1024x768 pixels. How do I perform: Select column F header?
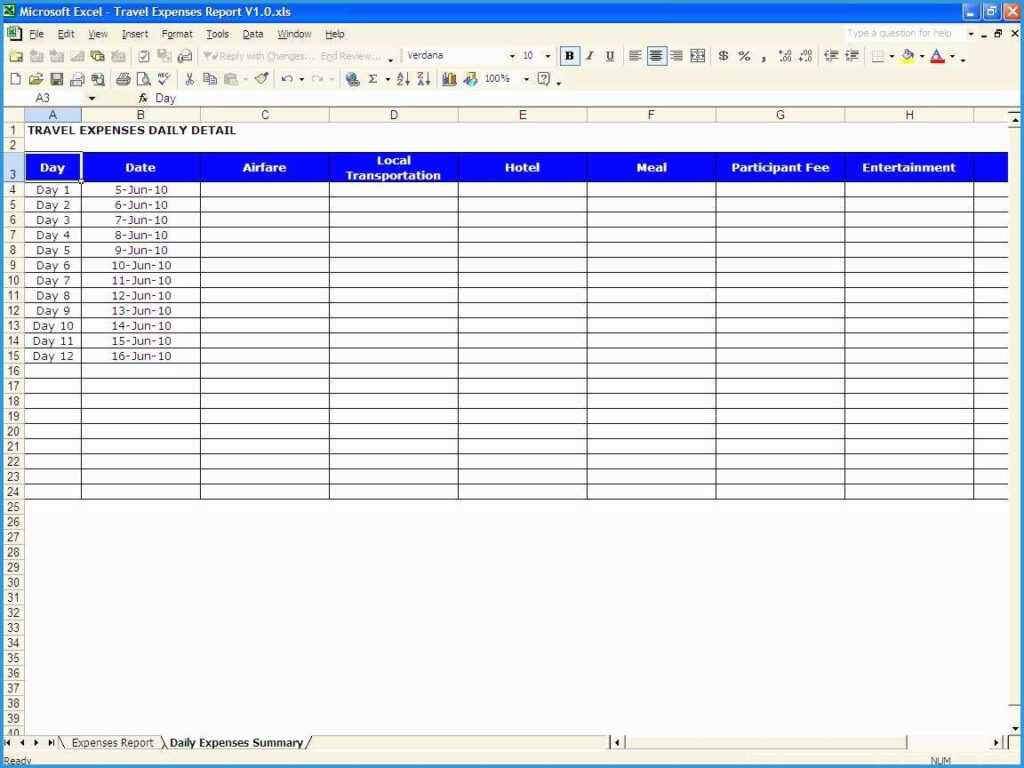[651, 115]
